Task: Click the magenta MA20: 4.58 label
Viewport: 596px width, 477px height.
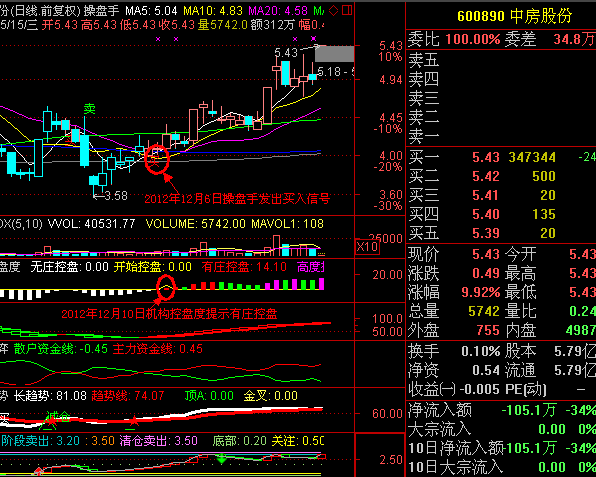Action: [x=278, y=11]
